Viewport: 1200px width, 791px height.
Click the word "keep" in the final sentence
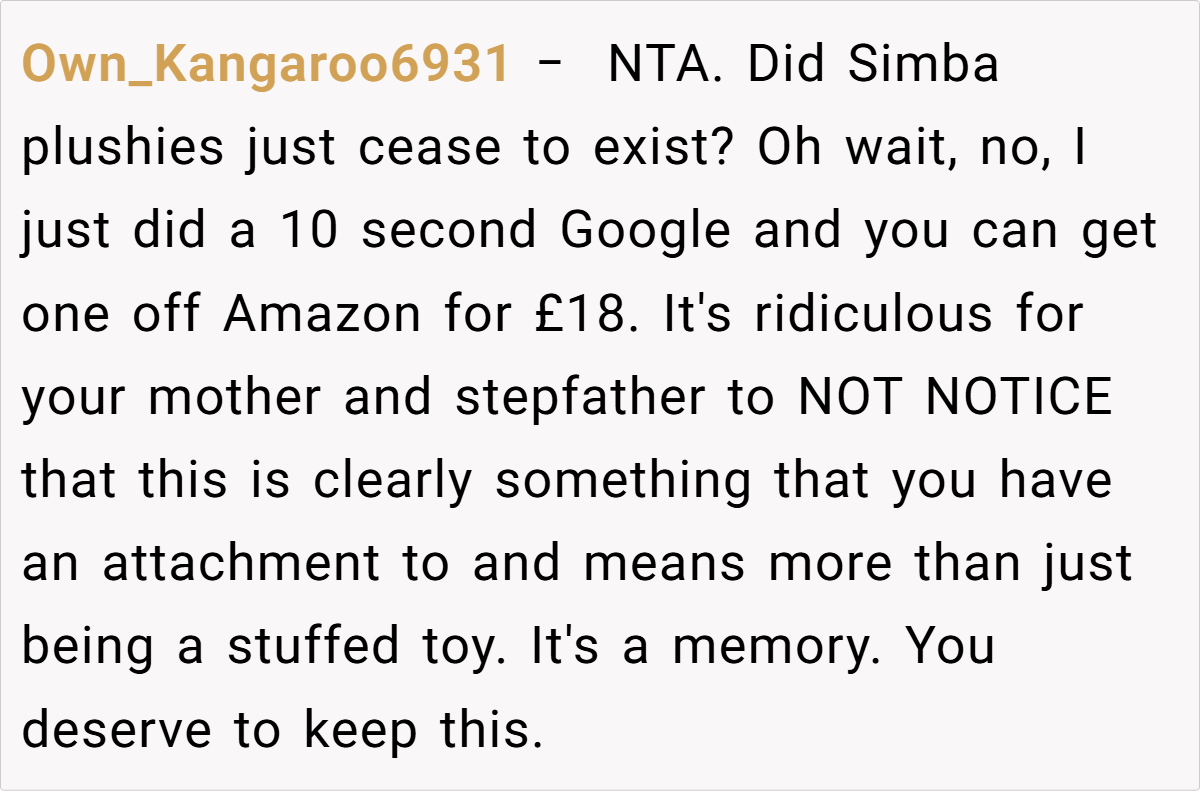click(360, 730)
